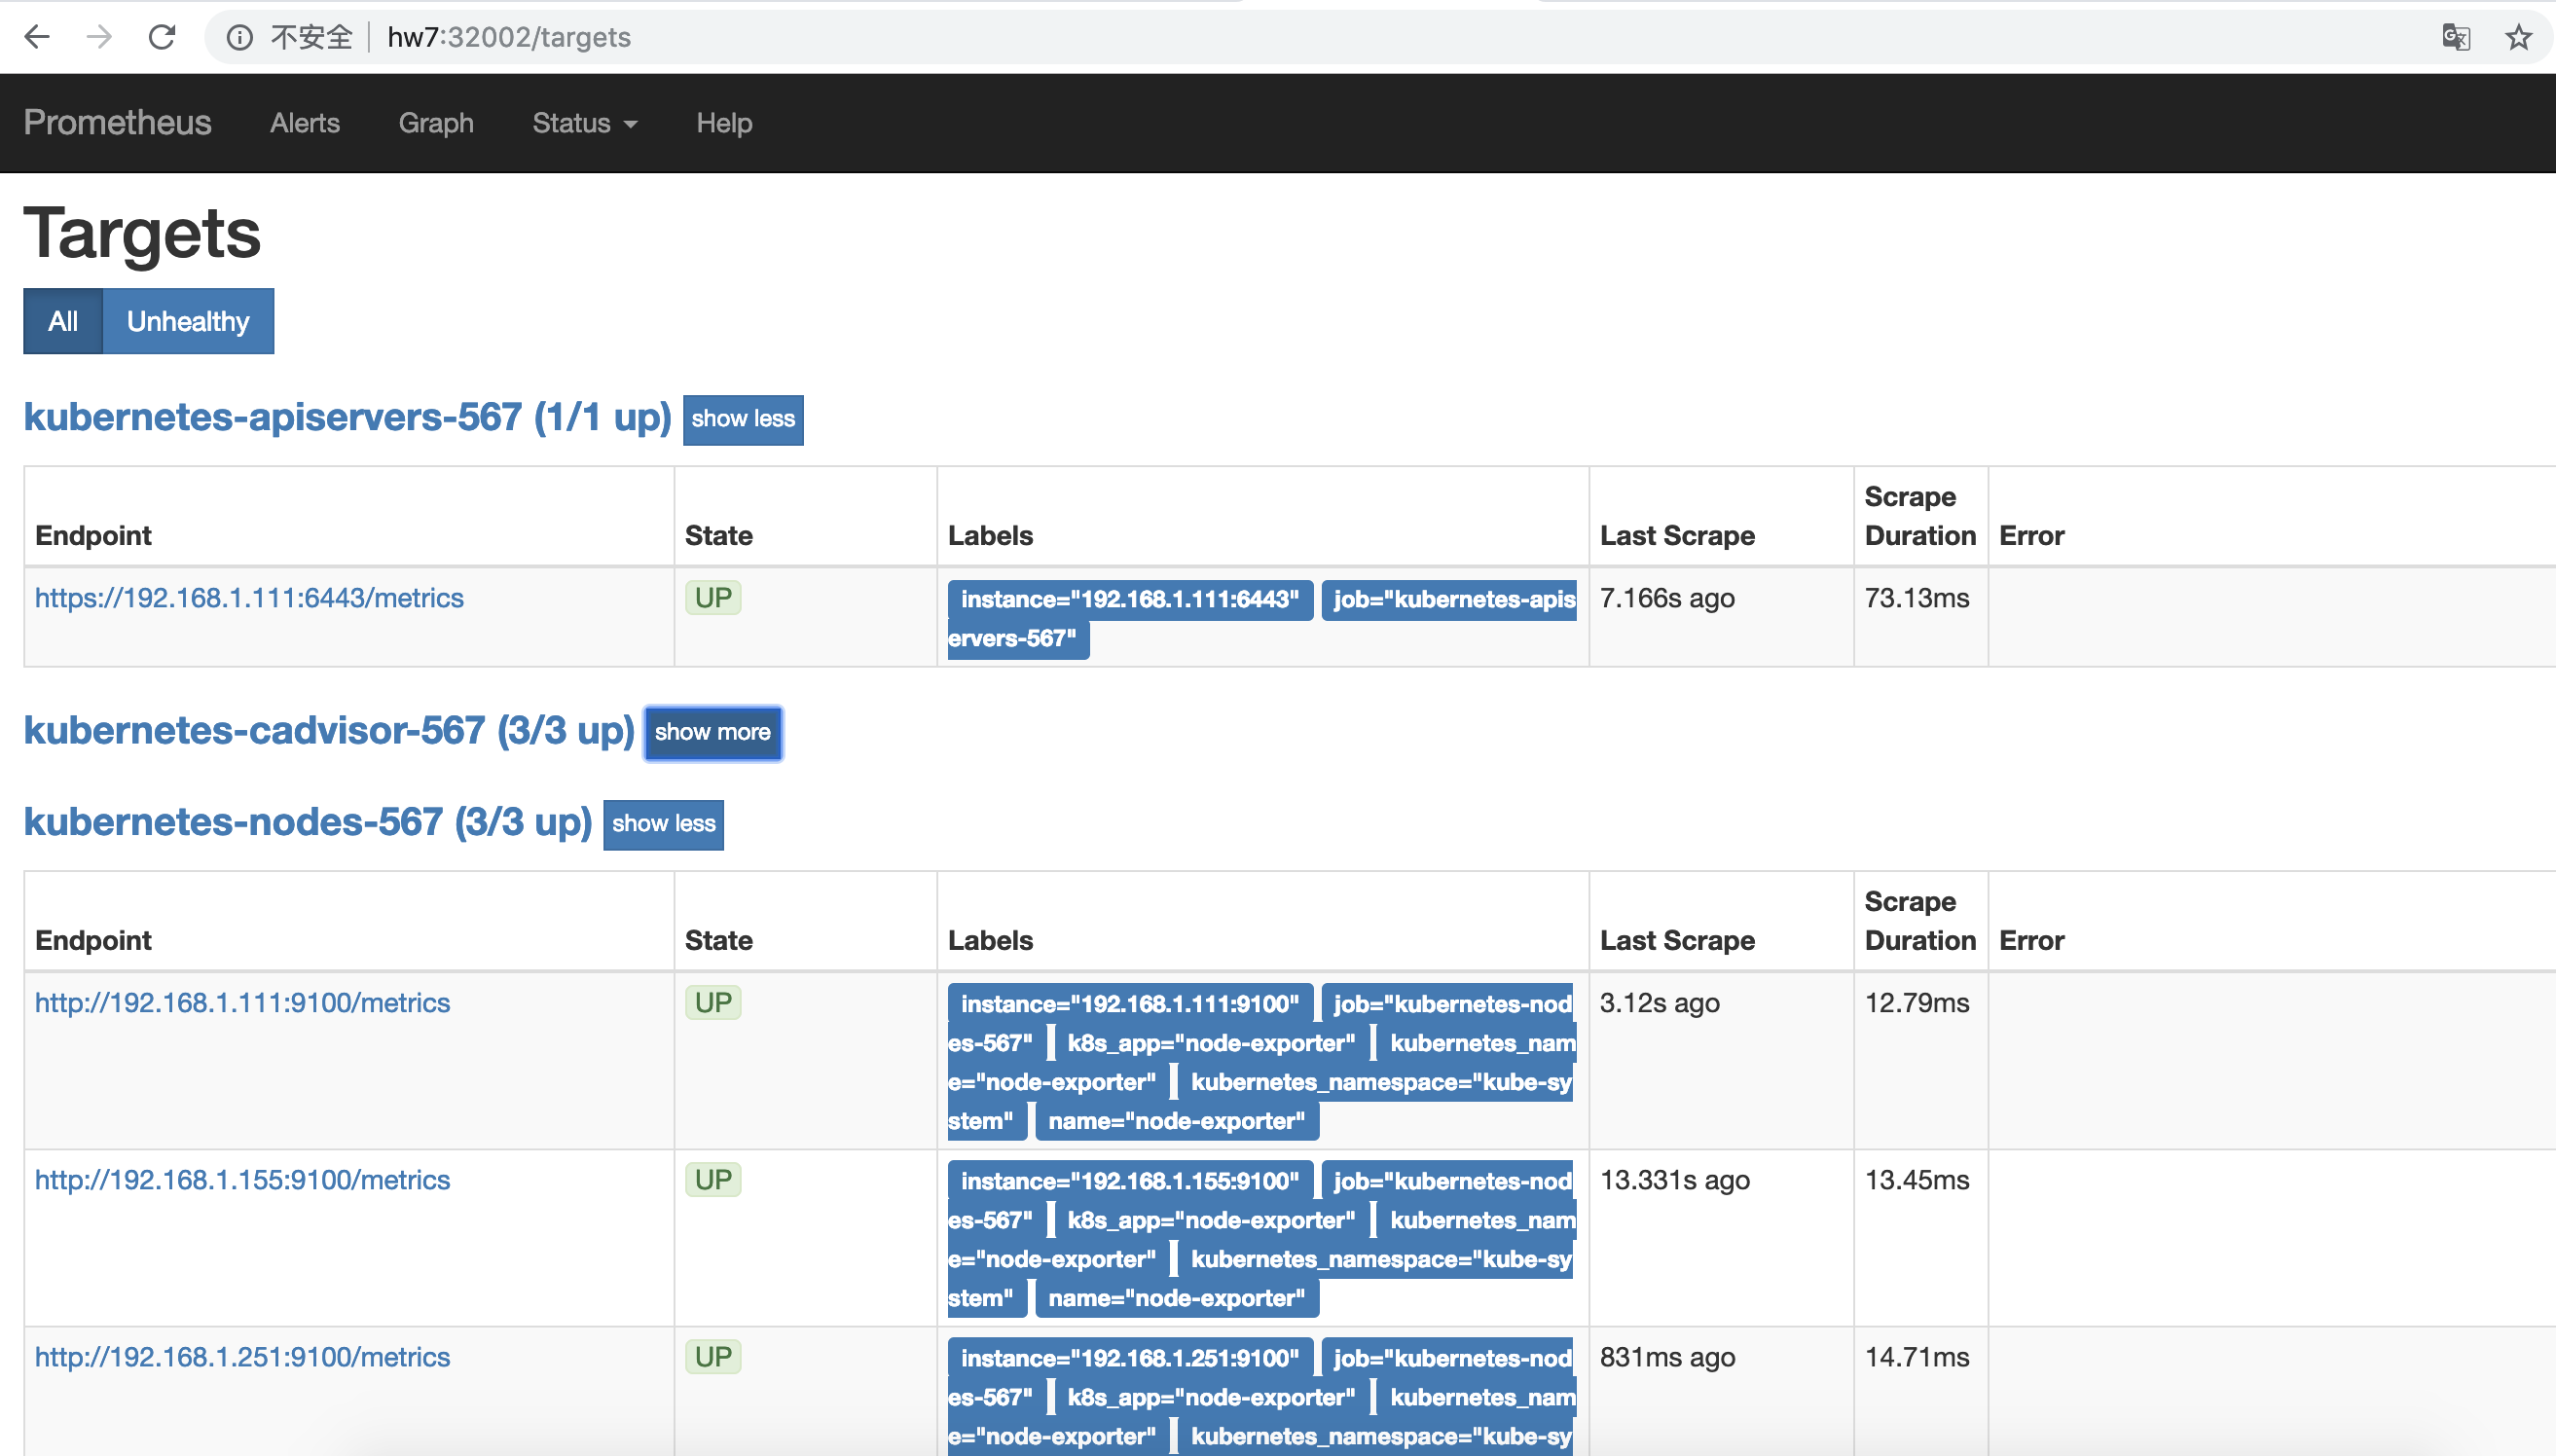2556x1456 pixels.
Task: Collapse kubernetes-apiservers-567 with show less
Action: tap(743, 419)
